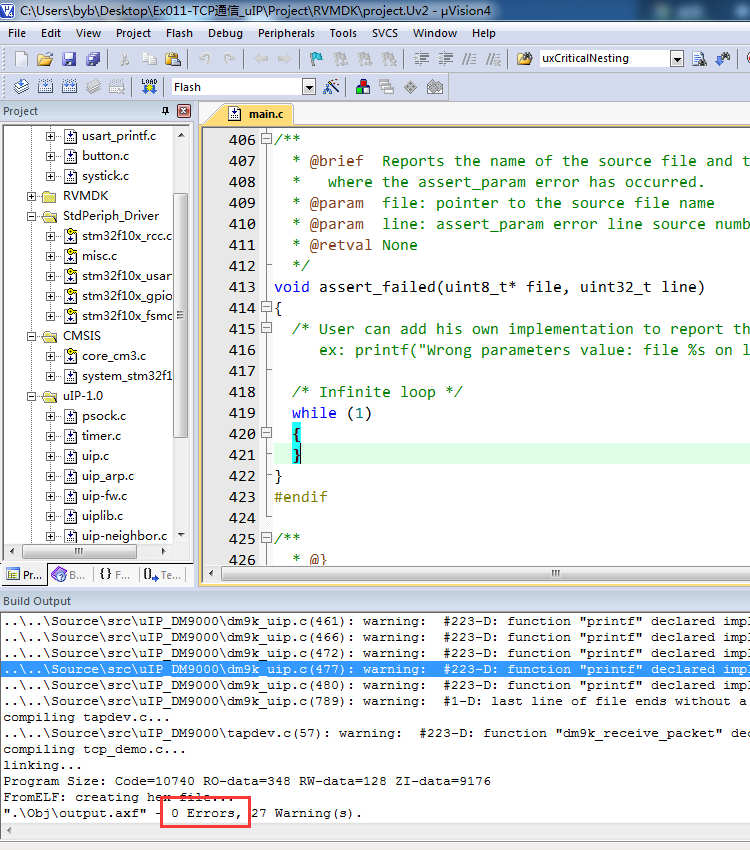Click the Copy toolbar icon

point(149,59)
